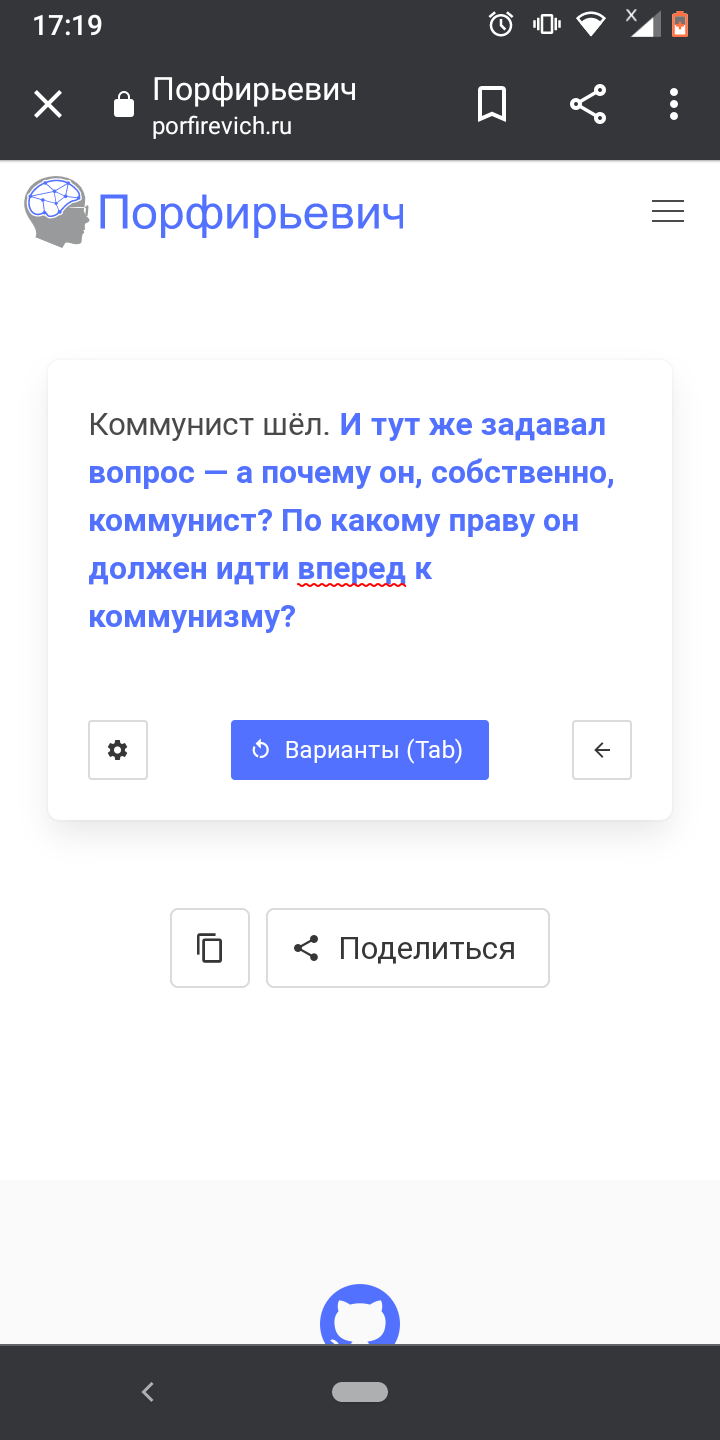Tap the lock icon near the URL
The width and height of the screenshot is (720, 1440).
tap(124, 105)
